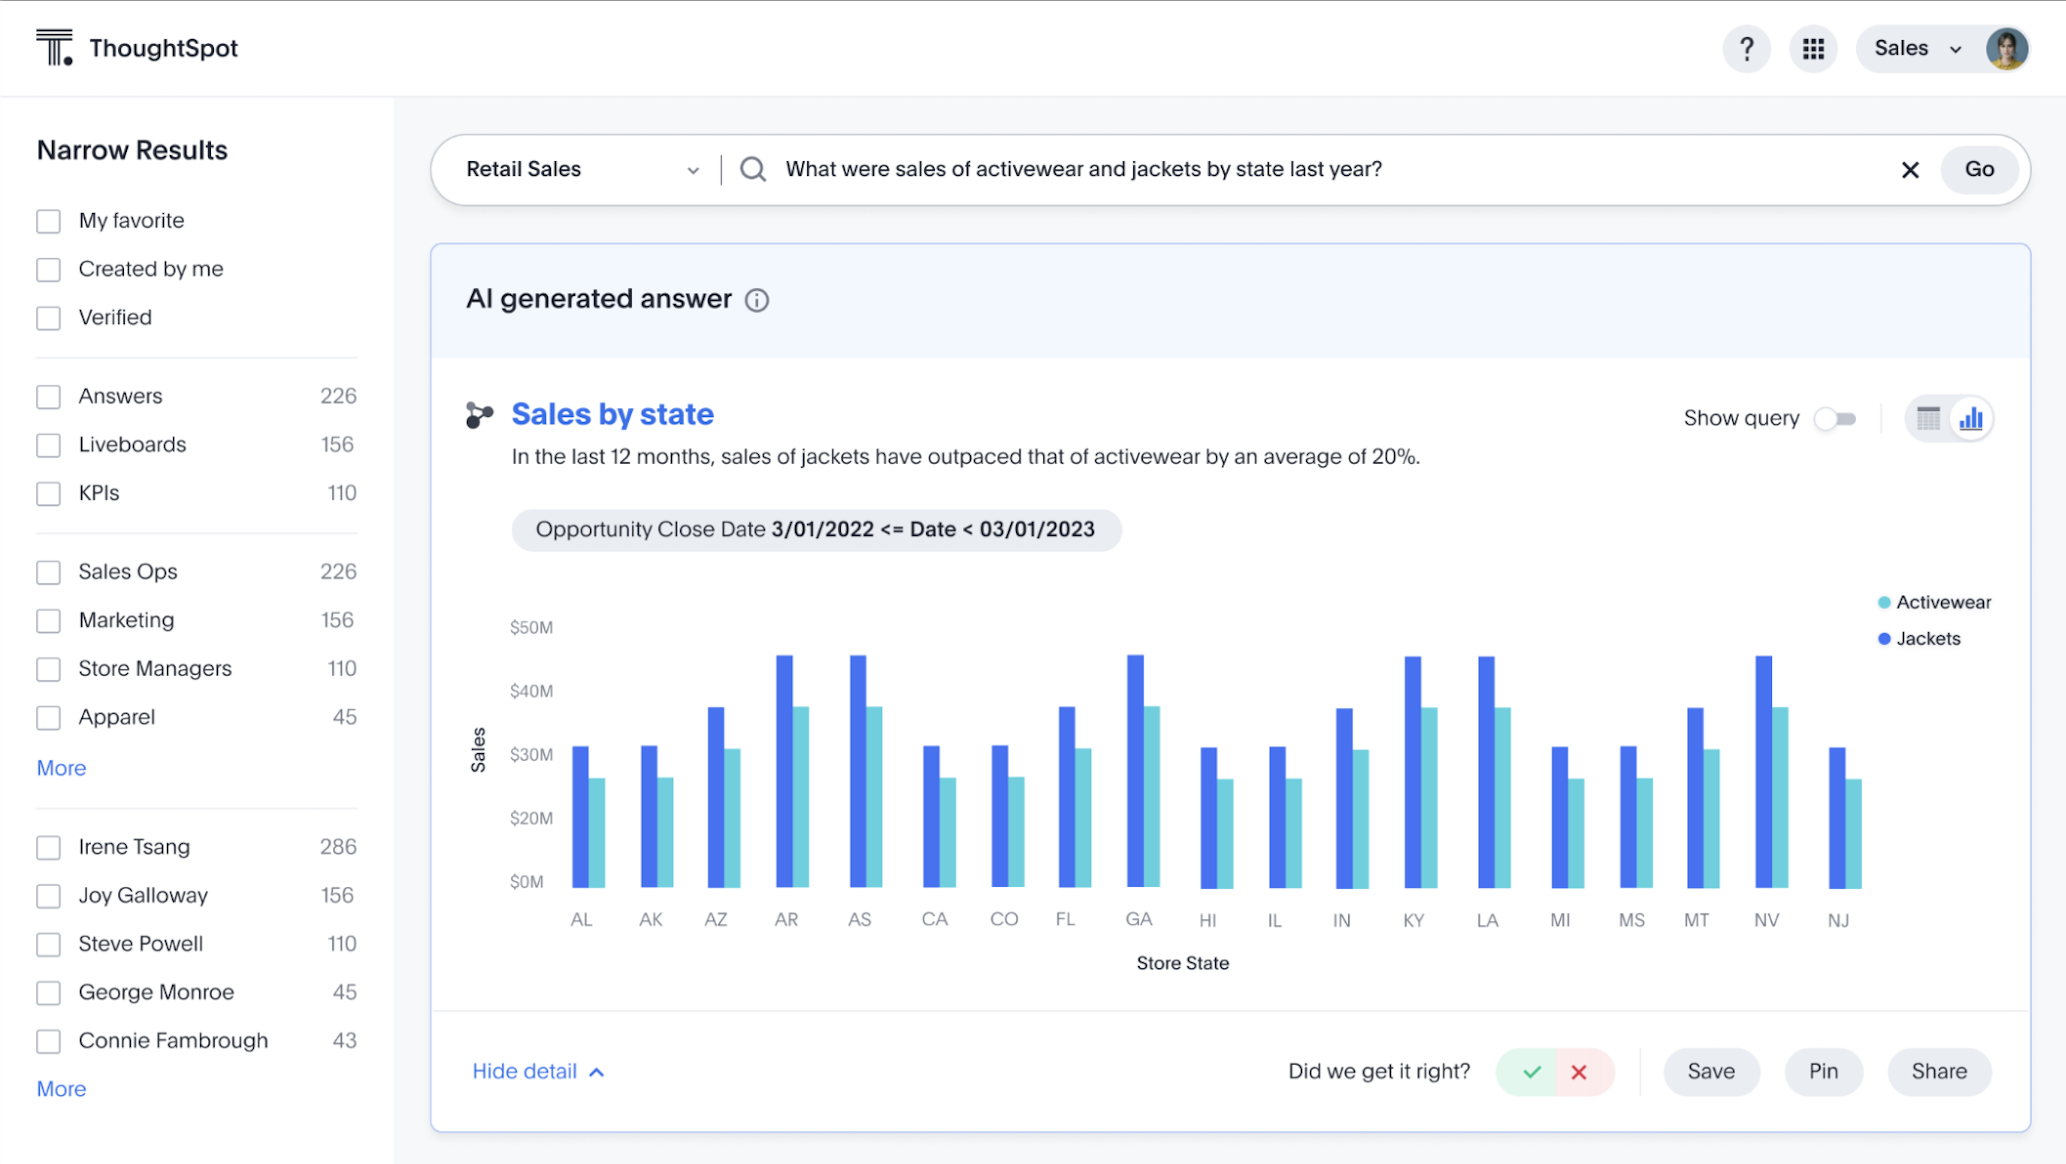Check the Answers filter checkbox
Image resolution: width=2066 pixels, height=1164 pixels.
(x=48, y=396)
